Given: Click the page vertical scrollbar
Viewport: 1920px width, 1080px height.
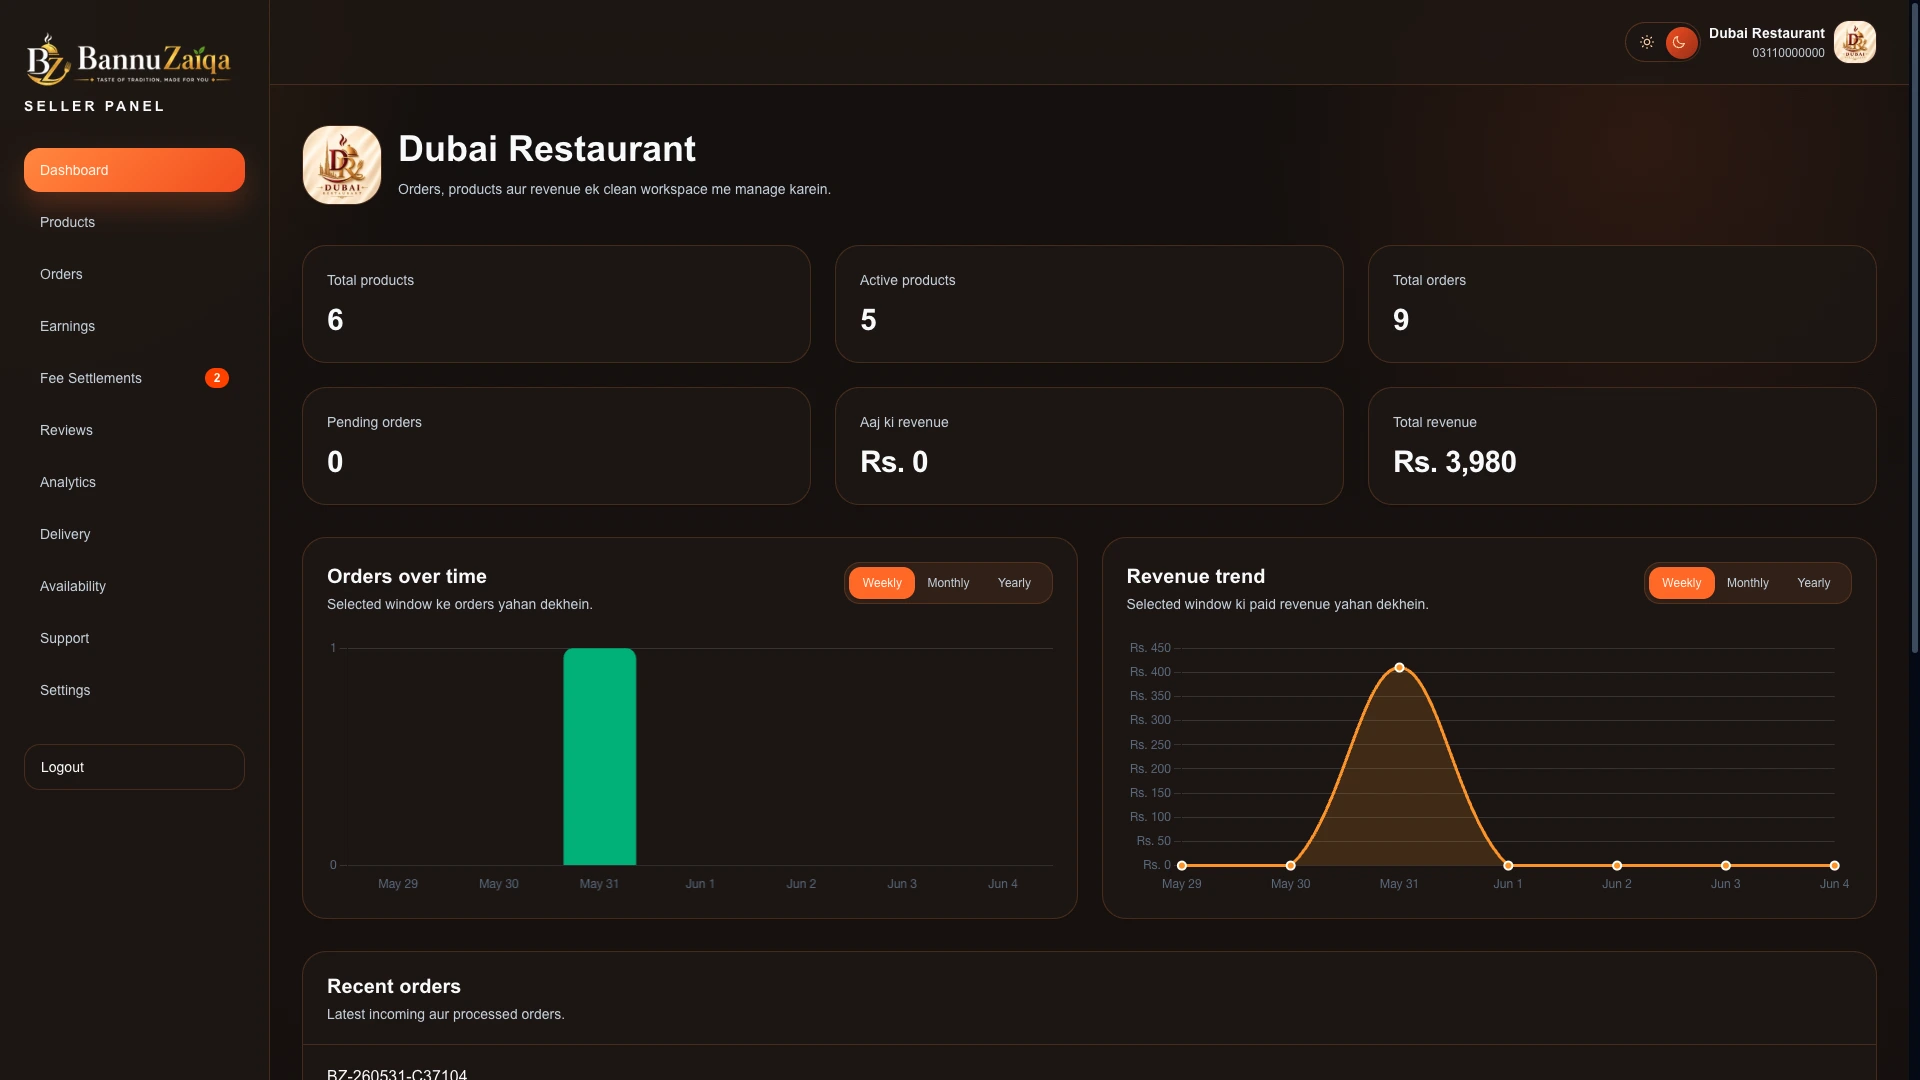Looking at the screenshot, I should (x=1914, y=330).
